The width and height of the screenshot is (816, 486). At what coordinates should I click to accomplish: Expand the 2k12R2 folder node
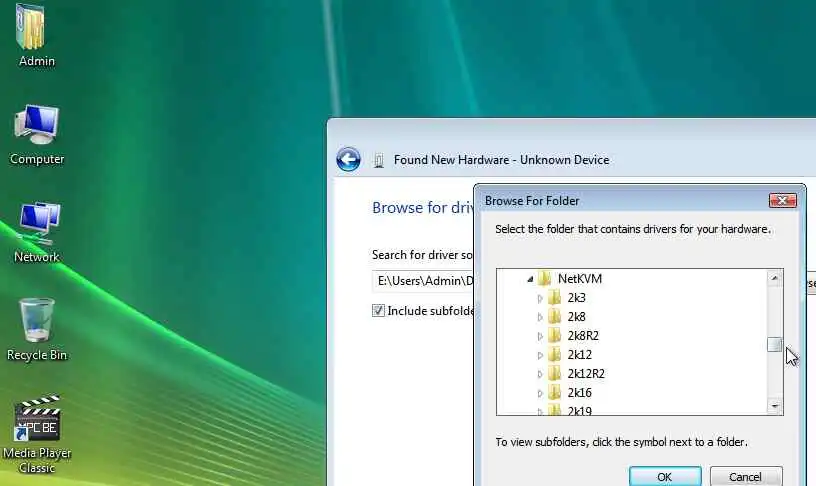point(540,374)
